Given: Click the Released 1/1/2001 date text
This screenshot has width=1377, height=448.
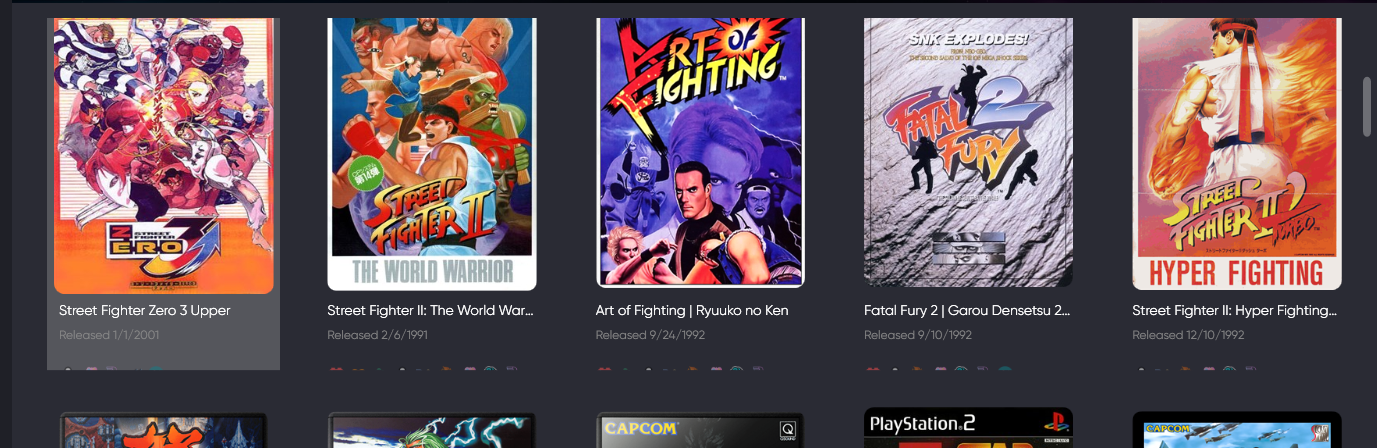Looking at the screenshot, I should (x=109, y=335).
